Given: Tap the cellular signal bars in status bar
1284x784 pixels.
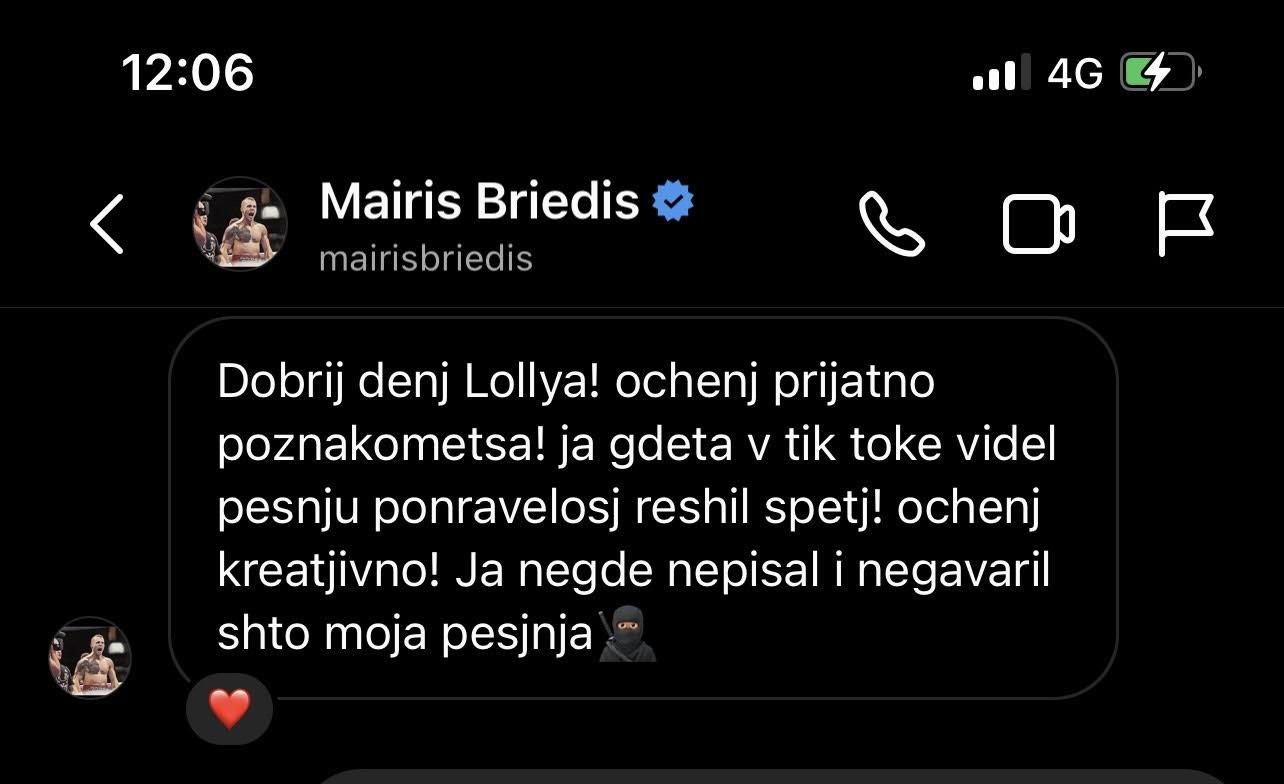Looking at the screenshot, I should (1001, 73).
